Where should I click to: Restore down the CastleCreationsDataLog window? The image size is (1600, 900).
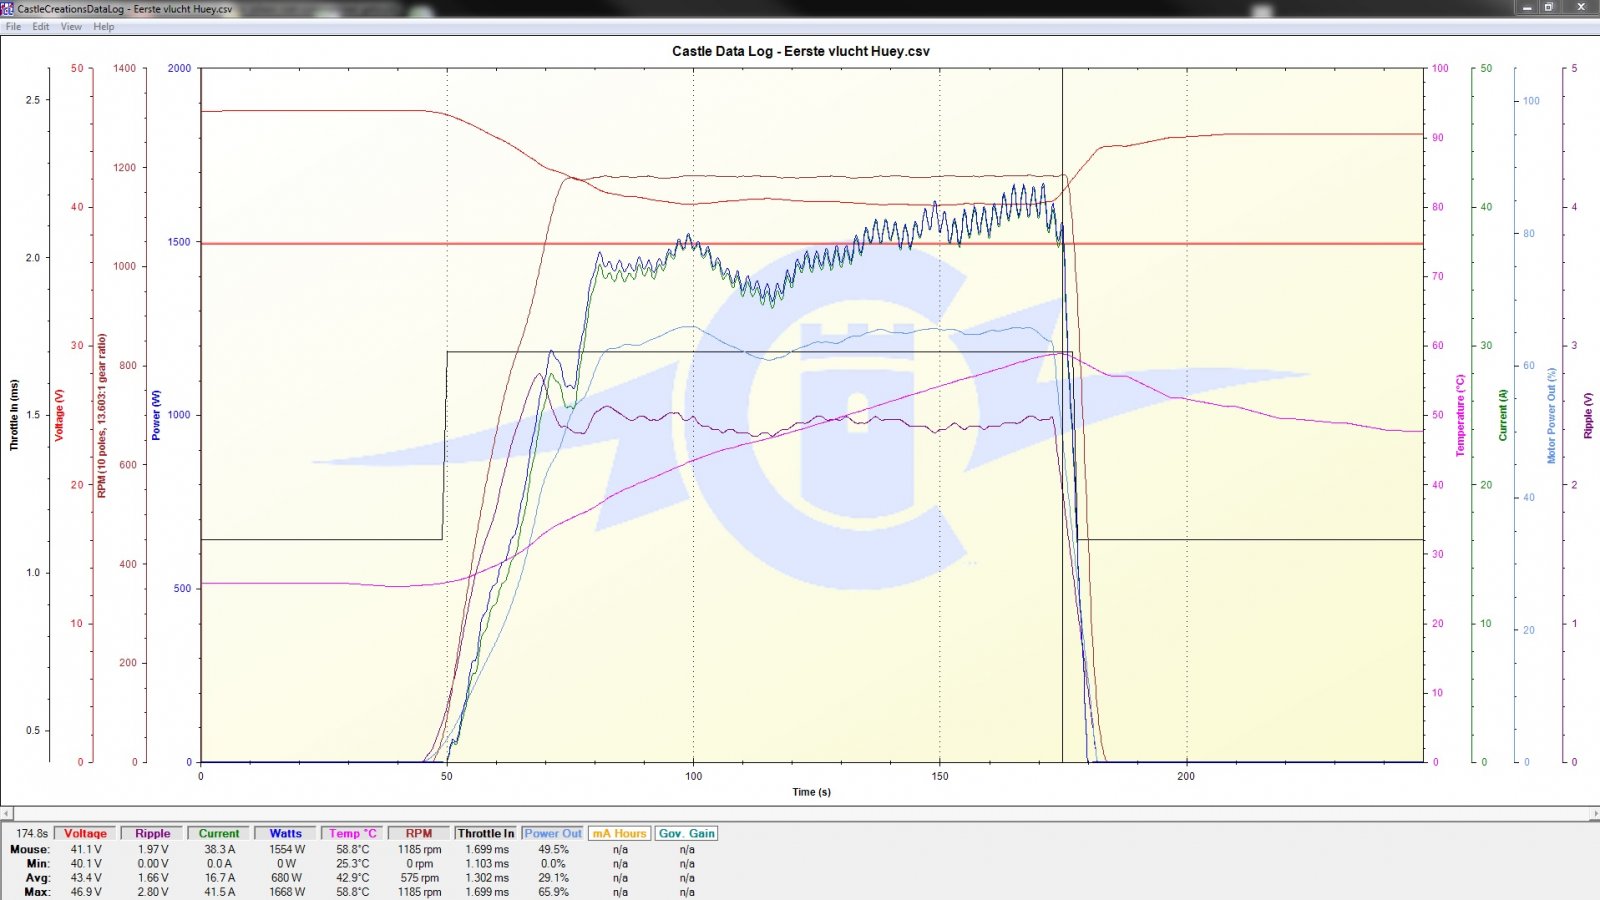[1549, 8]
